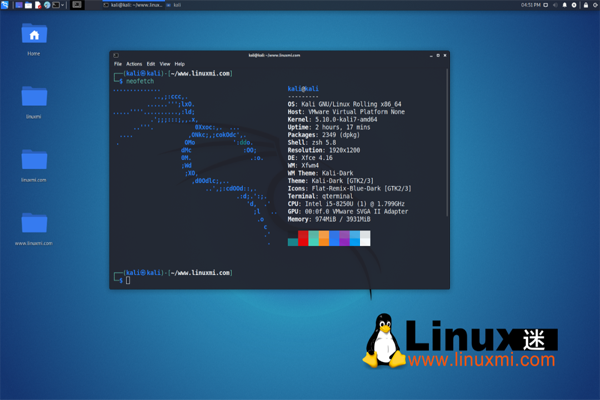Close the qterminal window

tap(445, 56)
